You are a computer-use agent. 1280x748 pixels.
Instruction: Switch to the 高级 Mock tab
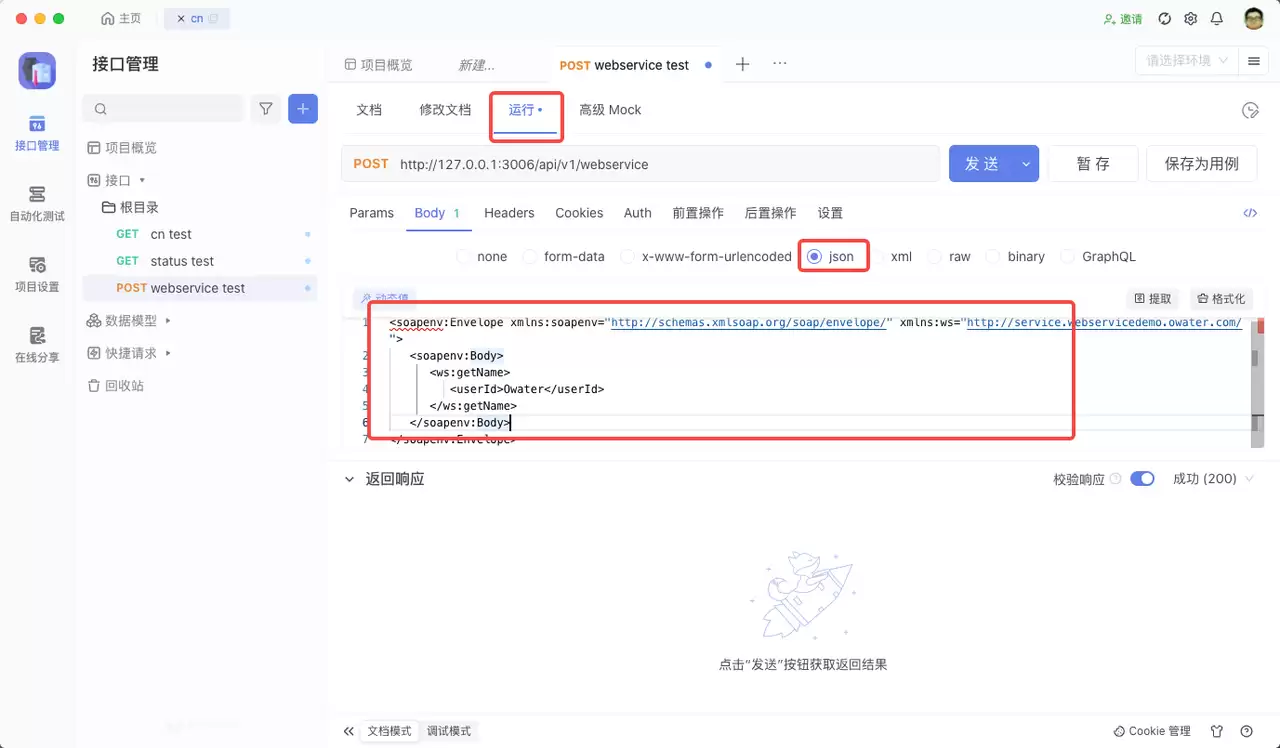click(x=610, y=110)
